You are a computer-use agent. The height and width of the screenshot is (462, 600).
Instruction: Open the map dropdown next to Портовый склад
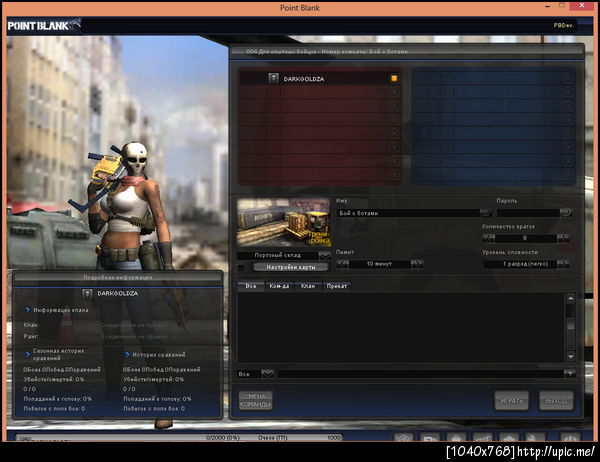324,255
